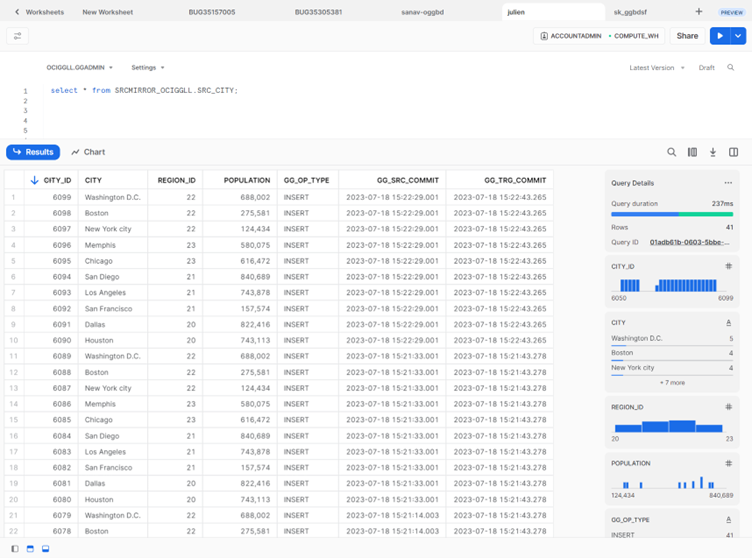This screenshot has height=558, width=752.
Task: Open the Query ID link
Action: (x=691, y=242)
